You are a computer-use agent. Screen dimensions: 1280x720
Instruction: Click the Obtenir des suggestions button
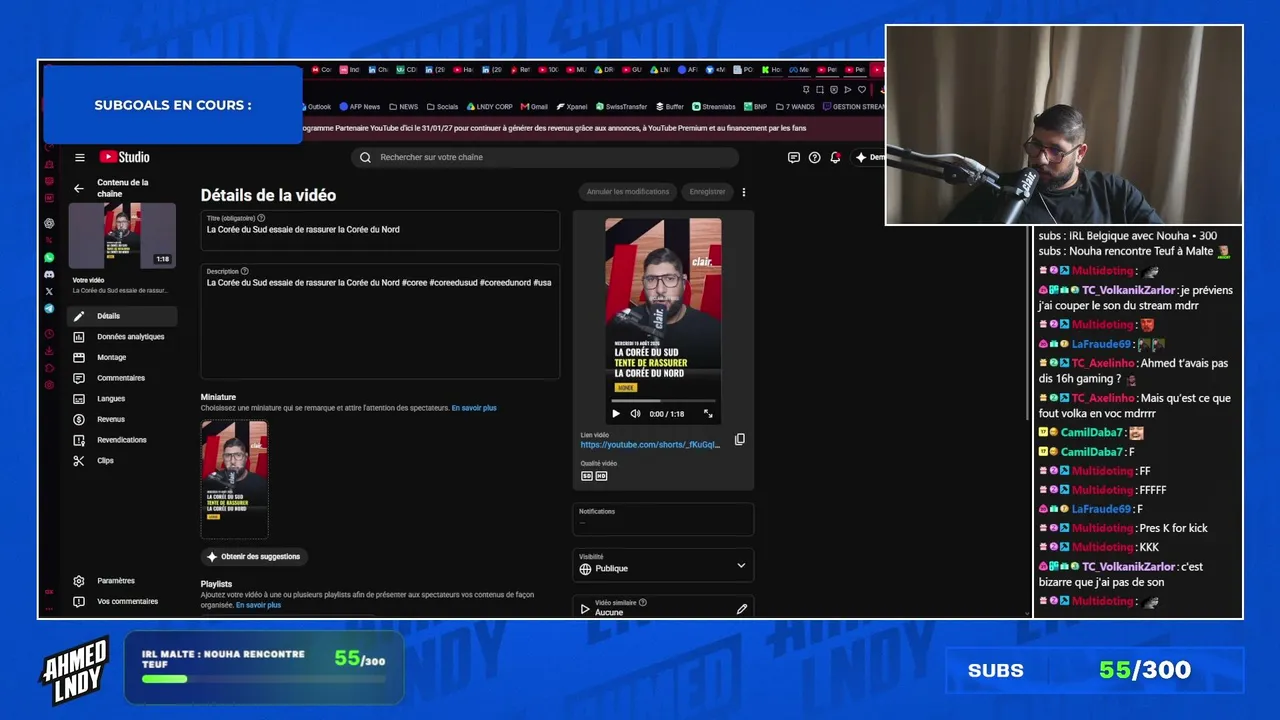click(x=254, y=556)
